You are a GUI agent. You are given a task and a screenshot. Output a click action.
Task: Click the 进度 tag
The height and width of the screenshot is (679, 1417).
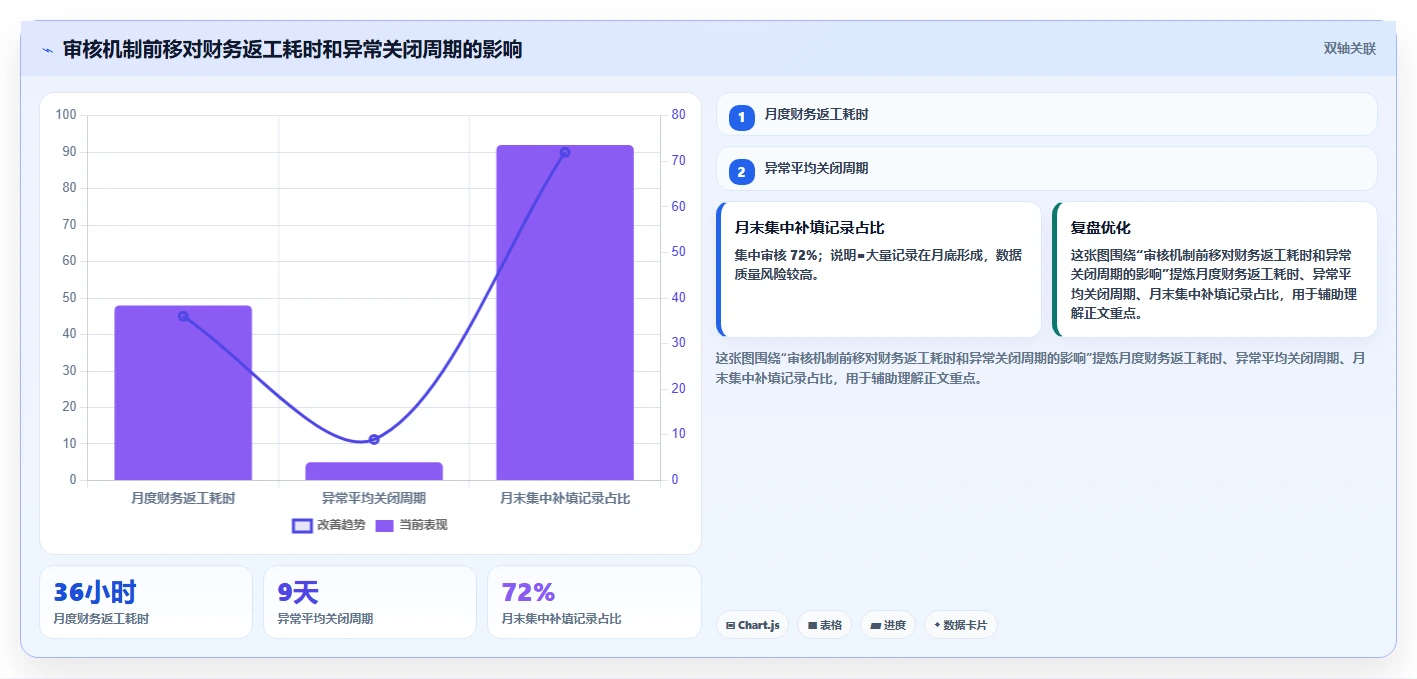pos(888,625)
